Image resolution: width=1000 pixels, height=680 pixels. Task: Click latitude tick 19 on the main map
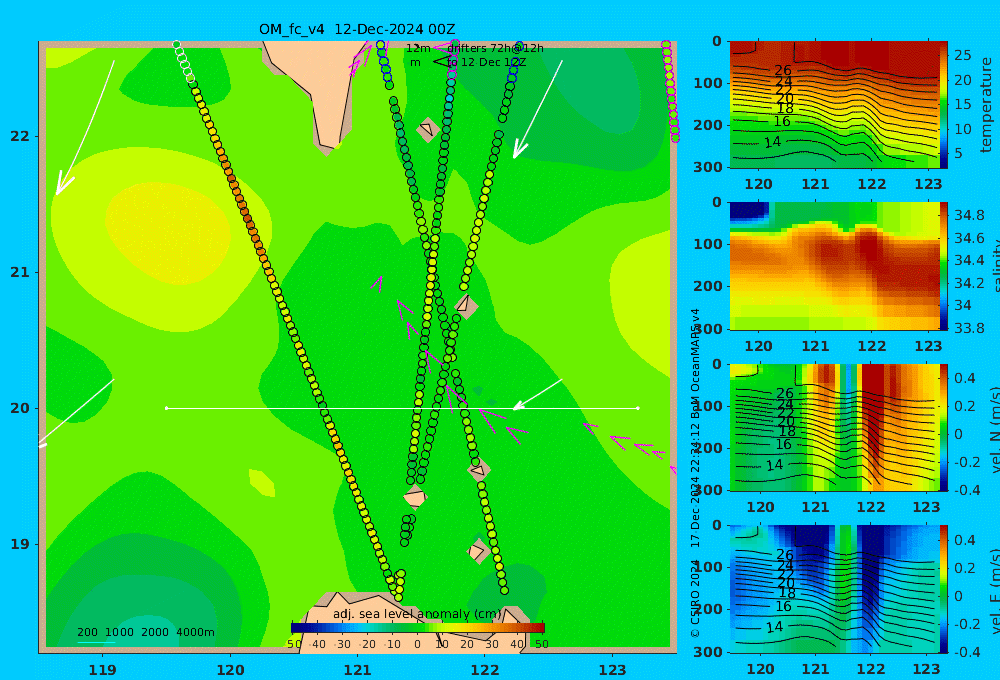(x=20, y=544)
